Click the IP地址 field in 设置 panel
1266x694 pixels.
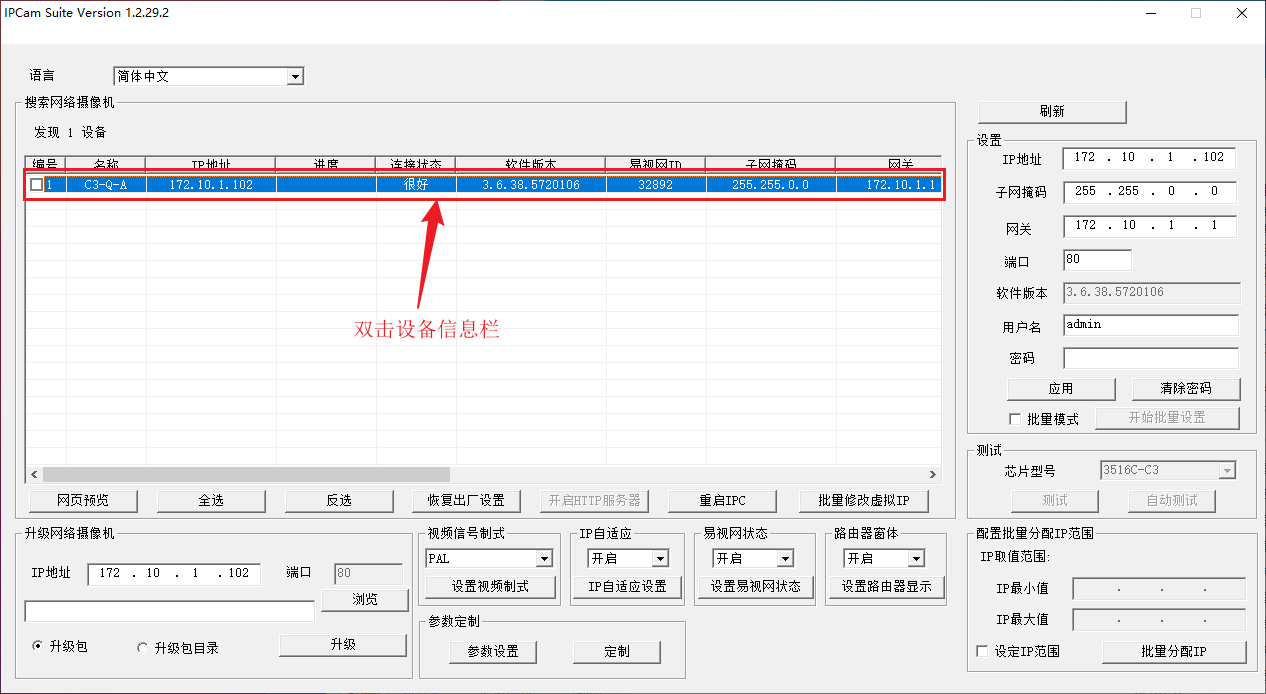(x=1149, y=158)
